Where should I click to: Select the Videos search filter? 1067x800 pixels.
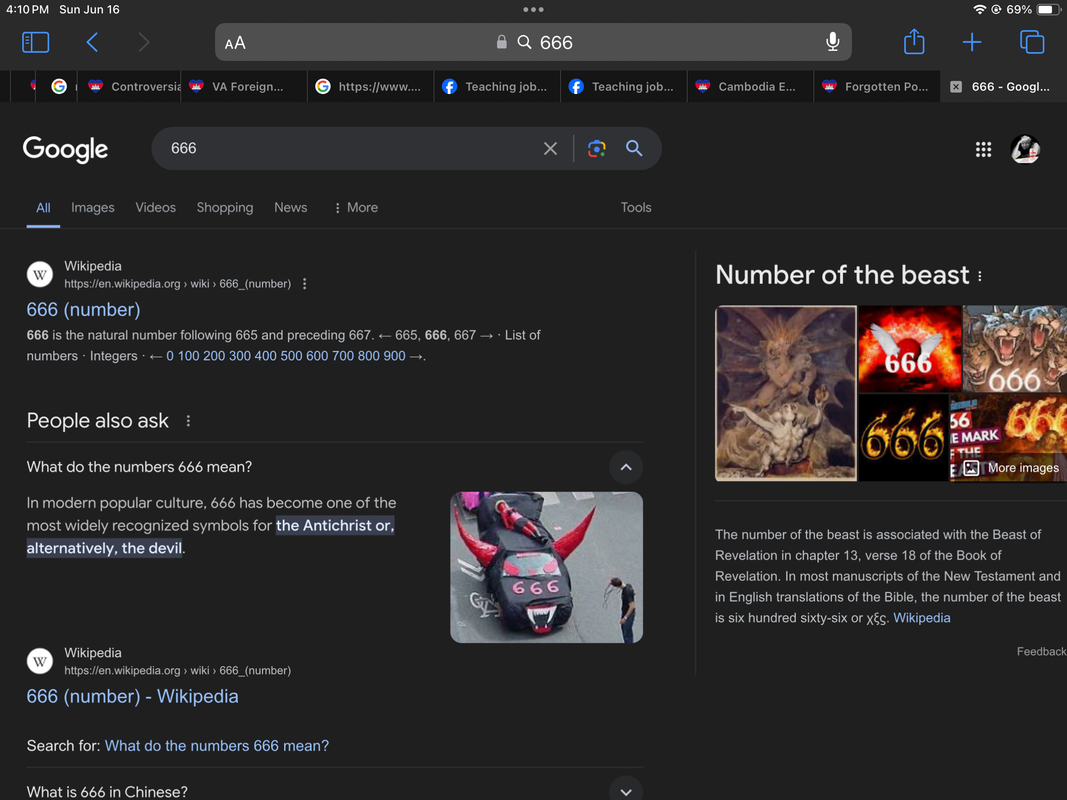[155, 207]
